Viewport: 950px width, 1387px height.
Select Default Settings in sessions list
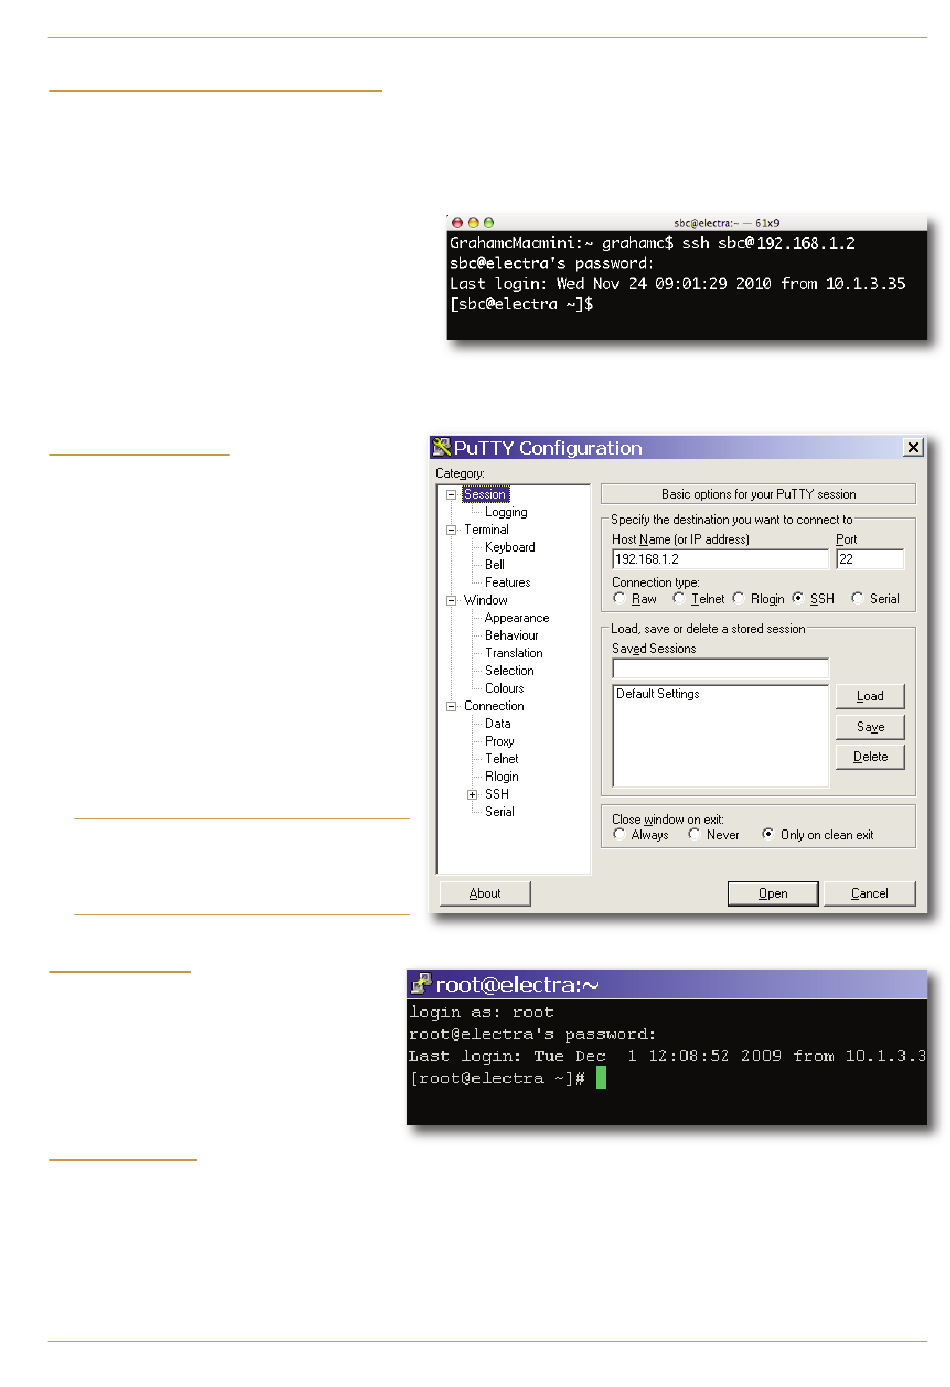point(658,694)
